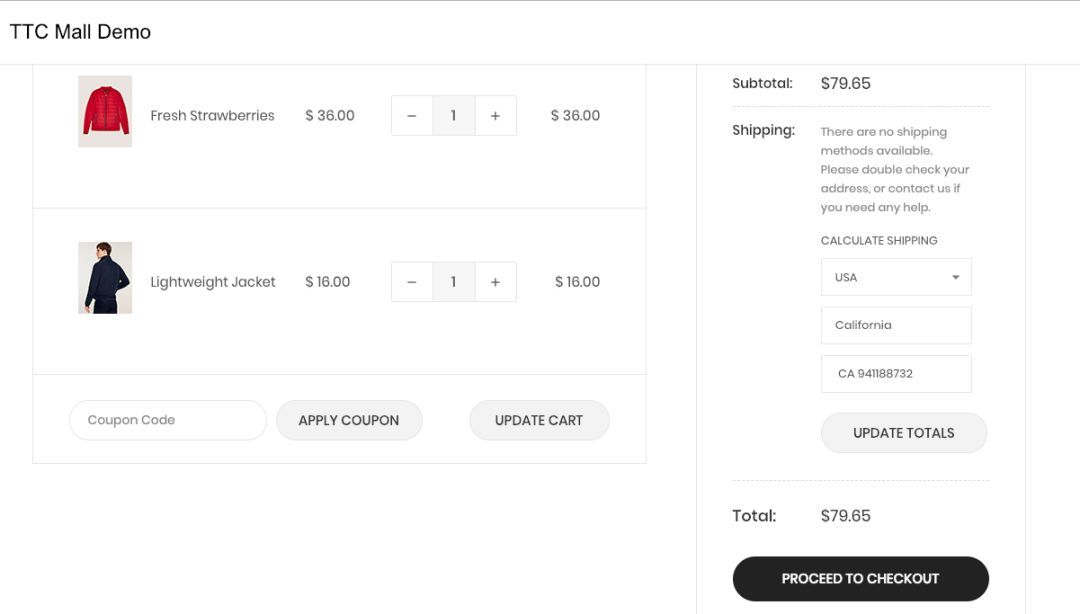Open the Fresh Strawberries product thumbnail
1080x614 pixels.
click(105, 111)
